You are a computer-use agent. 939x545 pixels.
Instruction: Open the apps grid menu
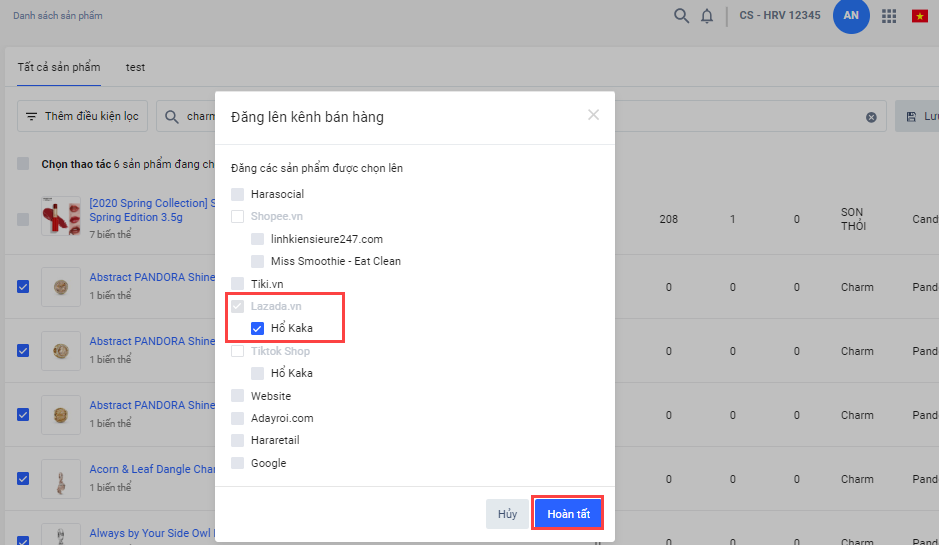point(888,16)
